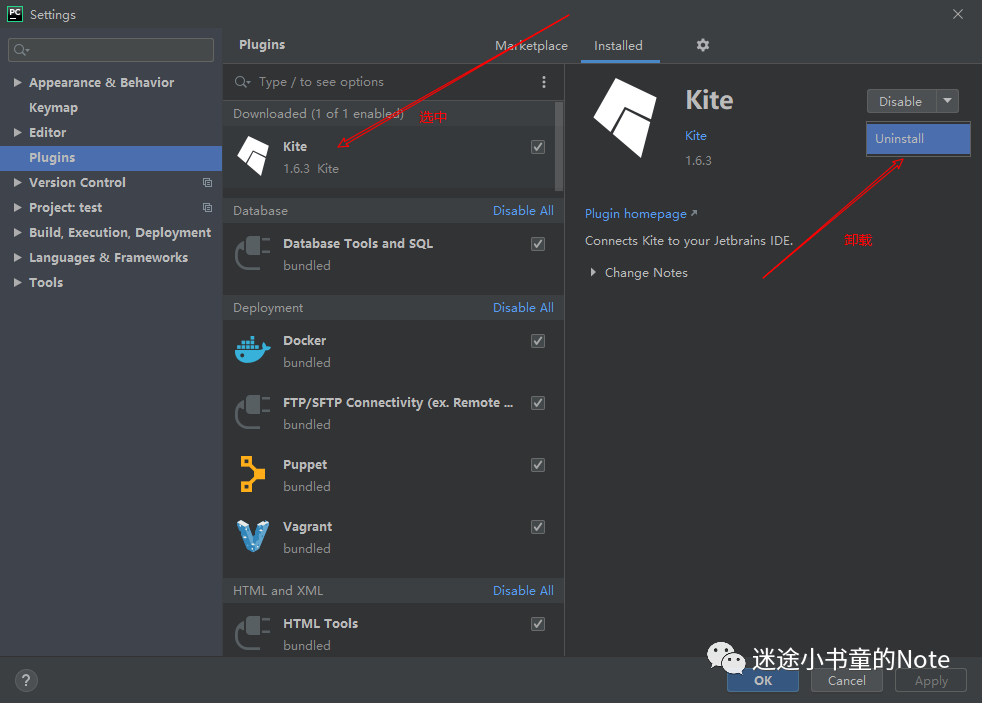Click the Apply button
982x703 pixels.
(931, 680)
